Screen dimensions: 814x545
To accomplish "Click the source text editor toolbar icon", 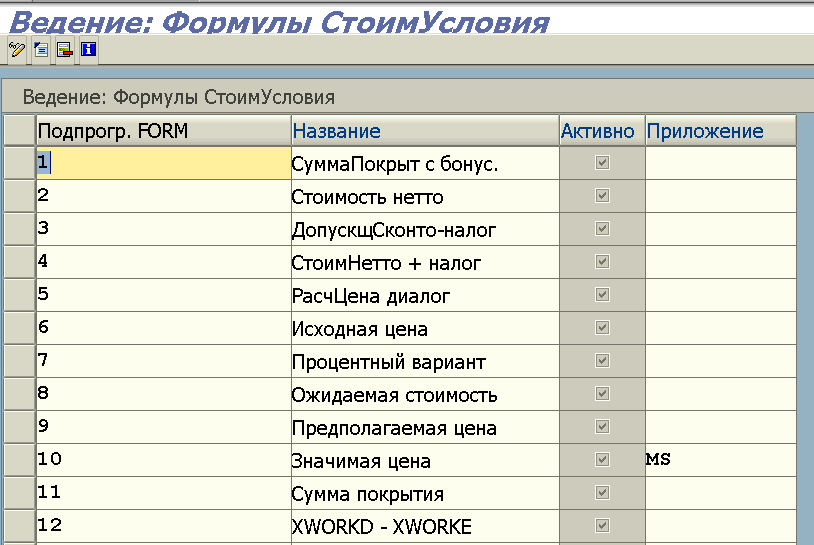I will point(41,50).
